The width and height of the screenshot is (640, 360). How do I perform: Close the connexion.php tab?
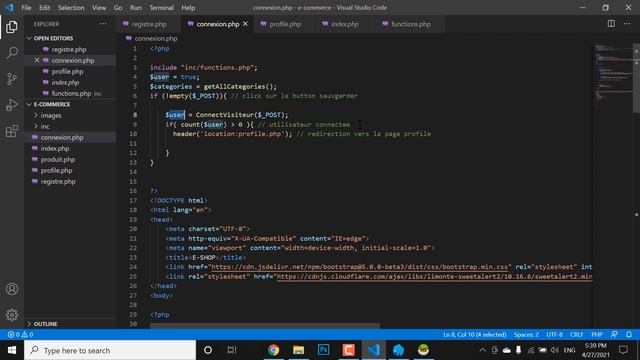coord(245,24)
